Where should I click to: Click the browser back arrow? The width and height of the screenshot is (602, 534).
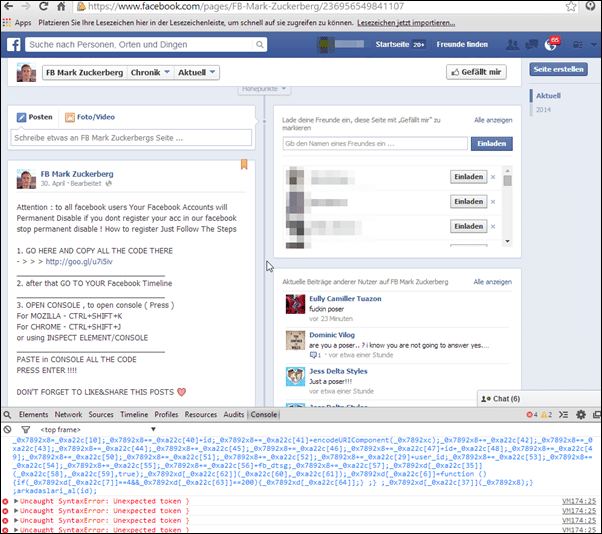click(x=8, y=6)
